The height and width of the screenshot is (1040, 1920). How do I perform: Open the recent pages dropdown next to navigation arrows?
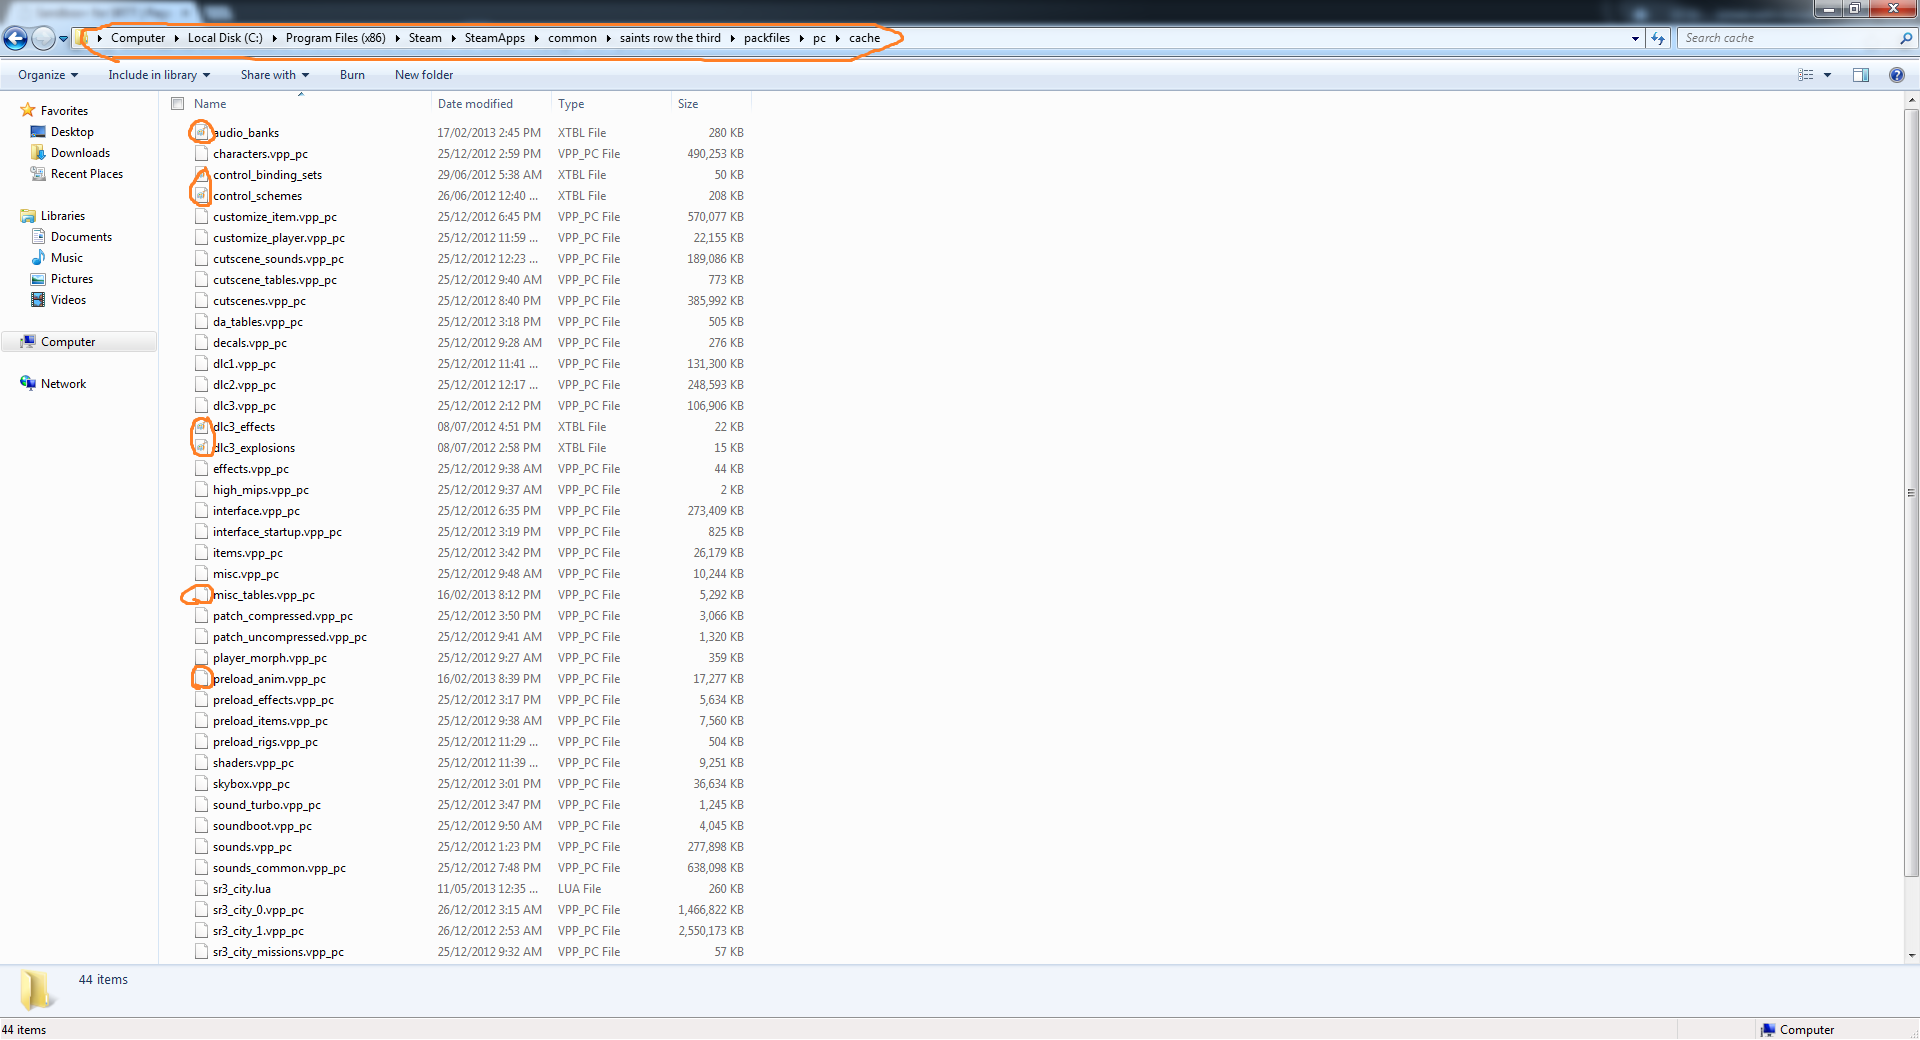click(64, 39)
